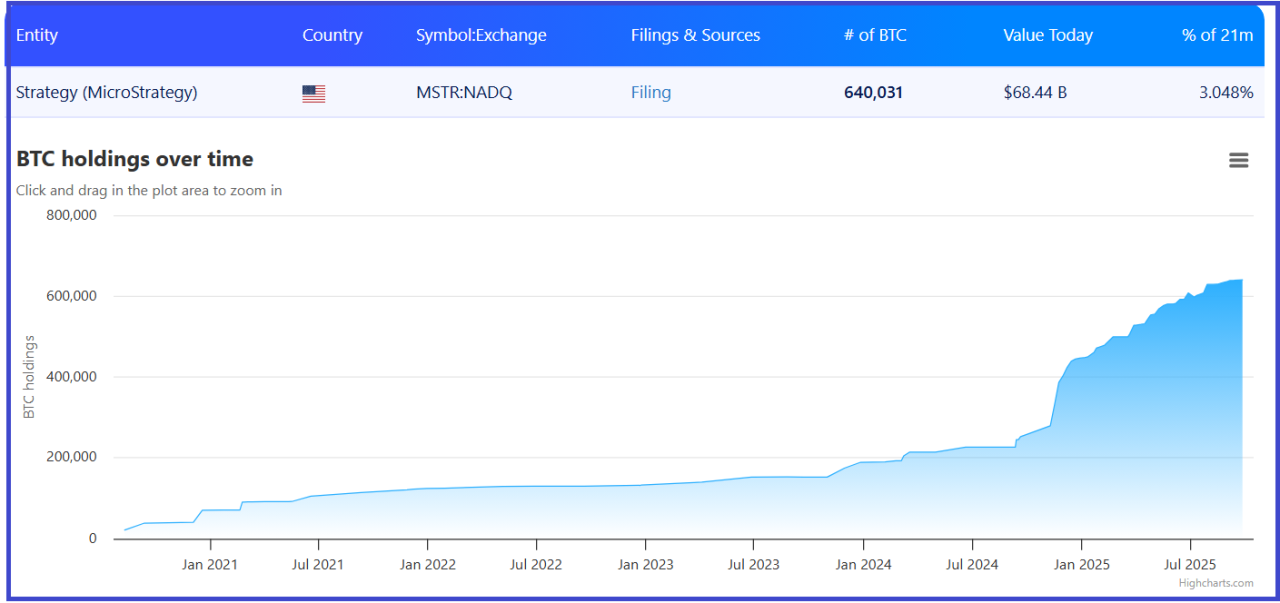Click the United States flag icon

click(x=314, y=94)
